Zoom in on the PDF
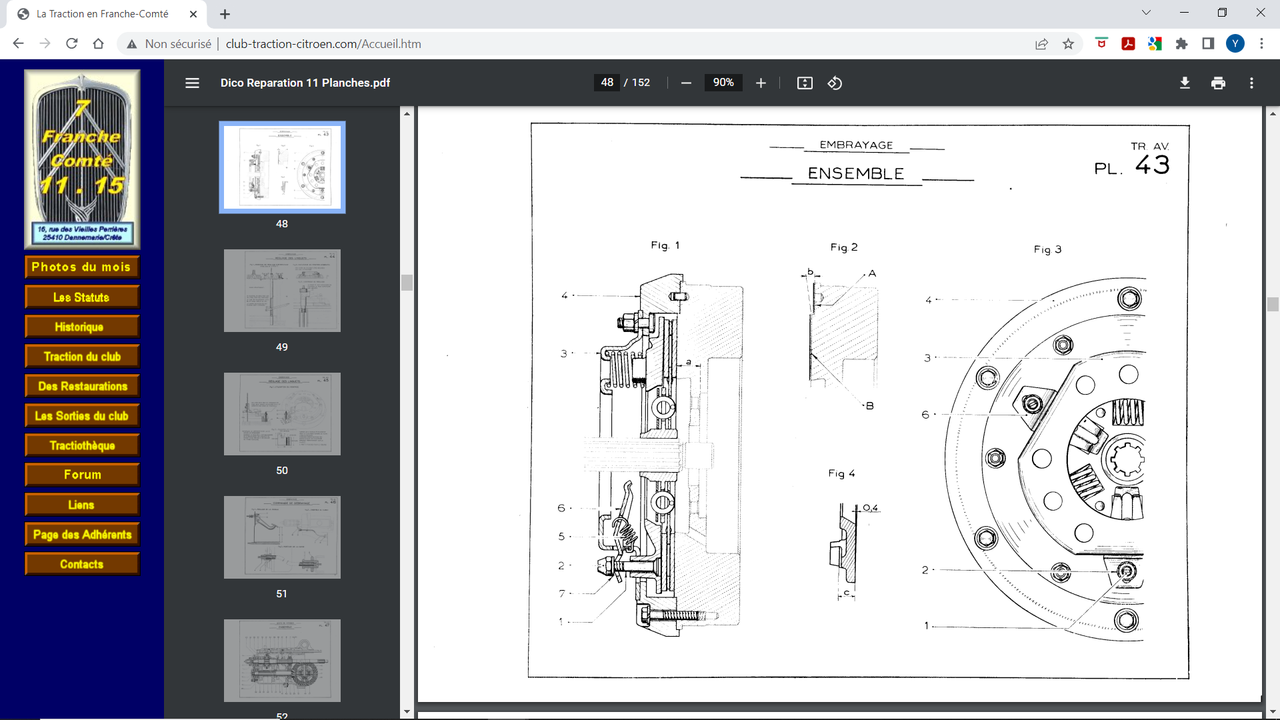1280x720 pixels. [x=761, y=83]
